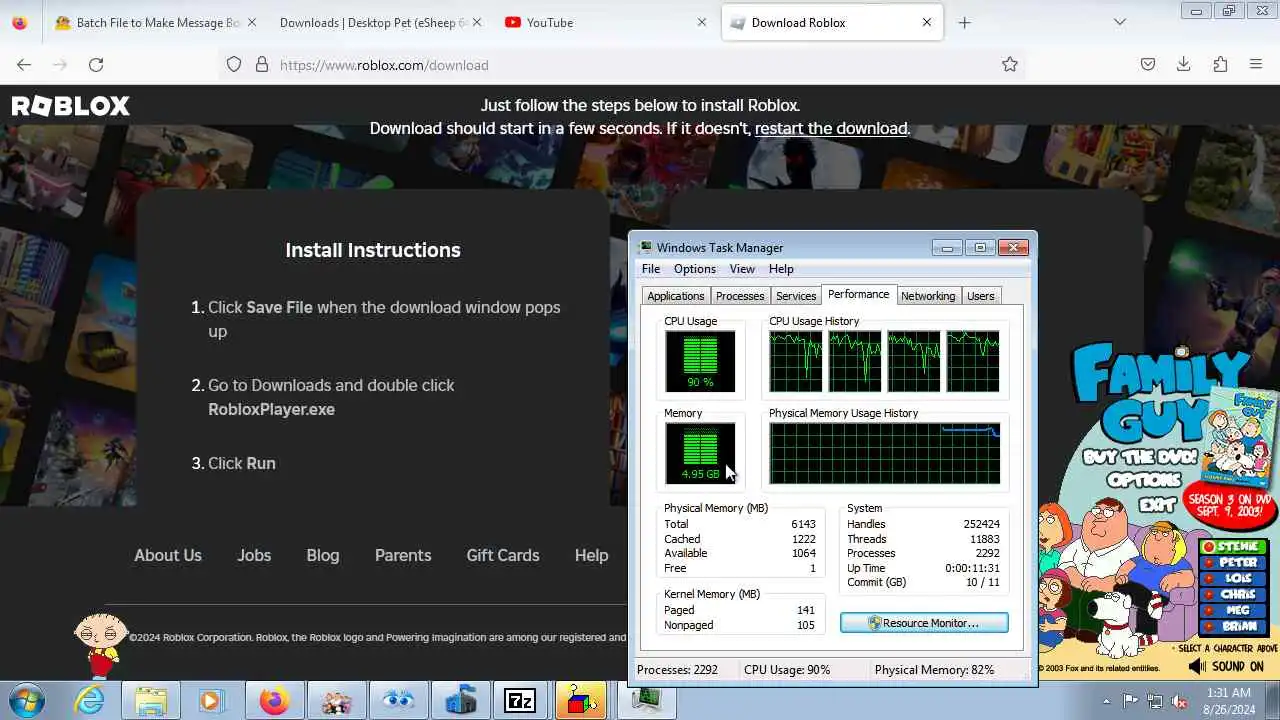Click the Roblox logo in header

[x=70, y=106]
